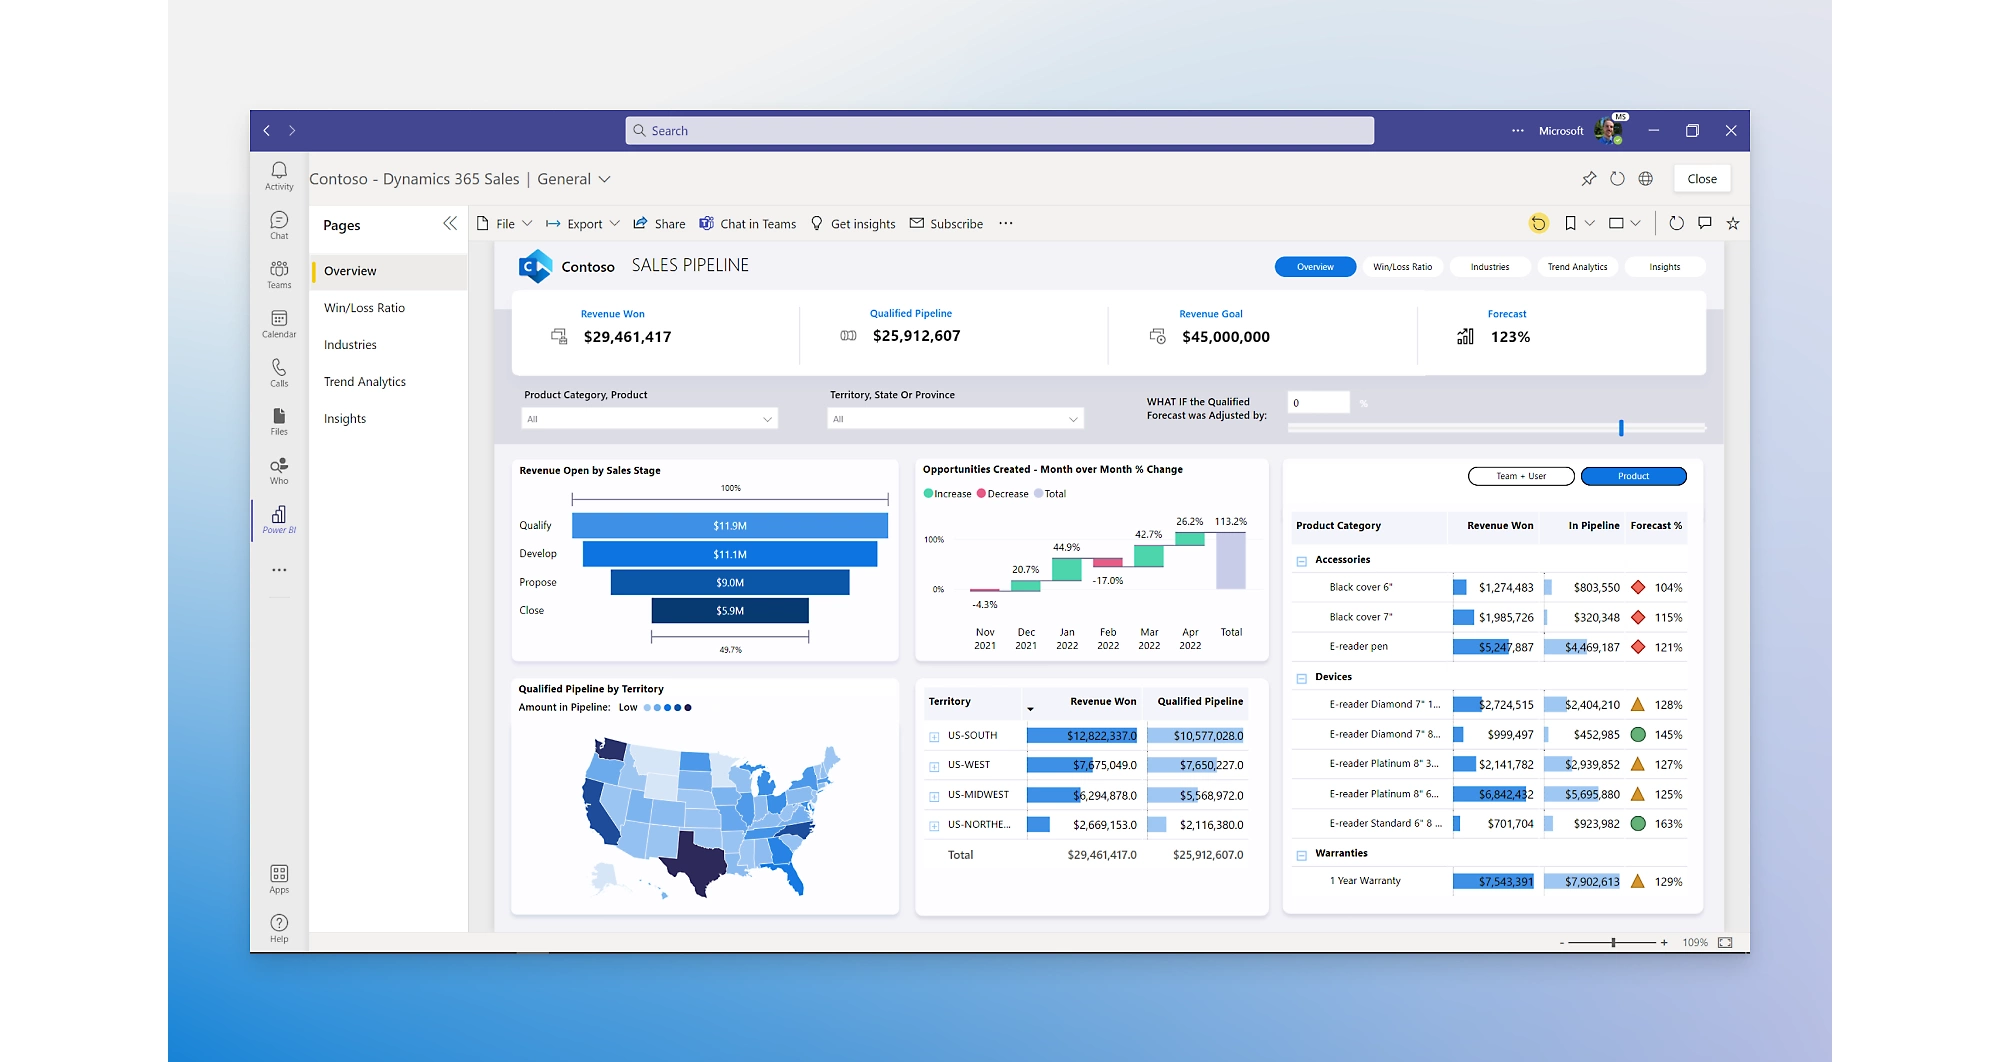Viewport: 2000px width, 1062px height.
Task: Click the What If forecast slider handle
Action: (x=1621, y=428)
